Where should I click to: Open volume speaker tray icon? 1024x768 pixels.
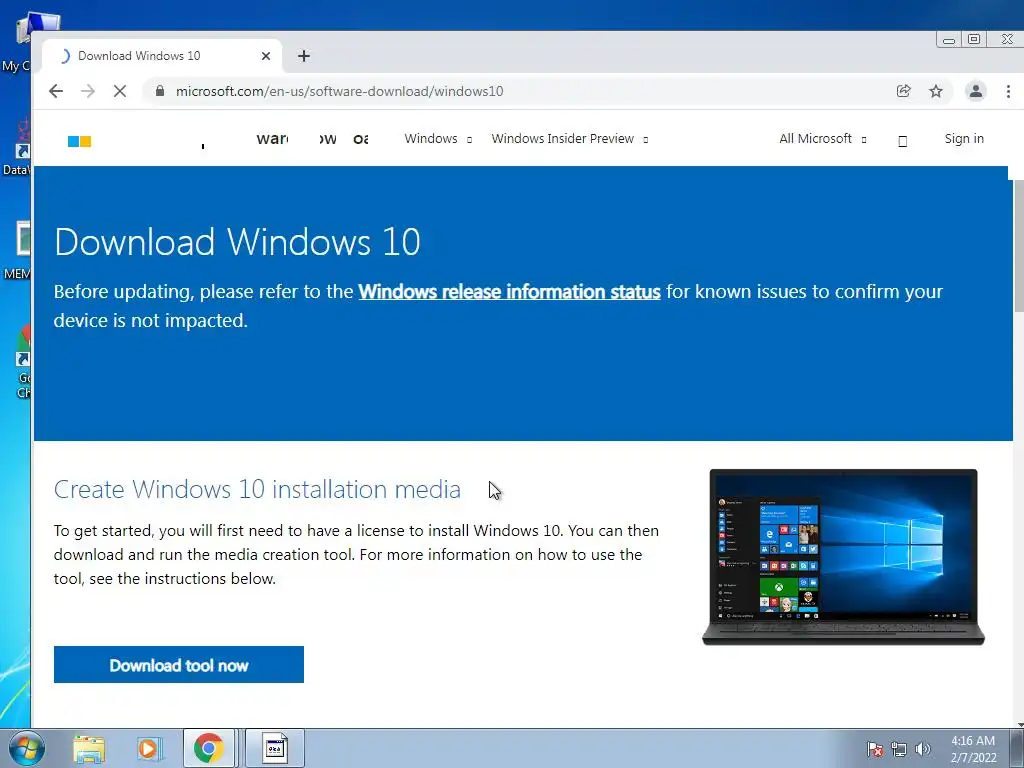pos(923,749)
